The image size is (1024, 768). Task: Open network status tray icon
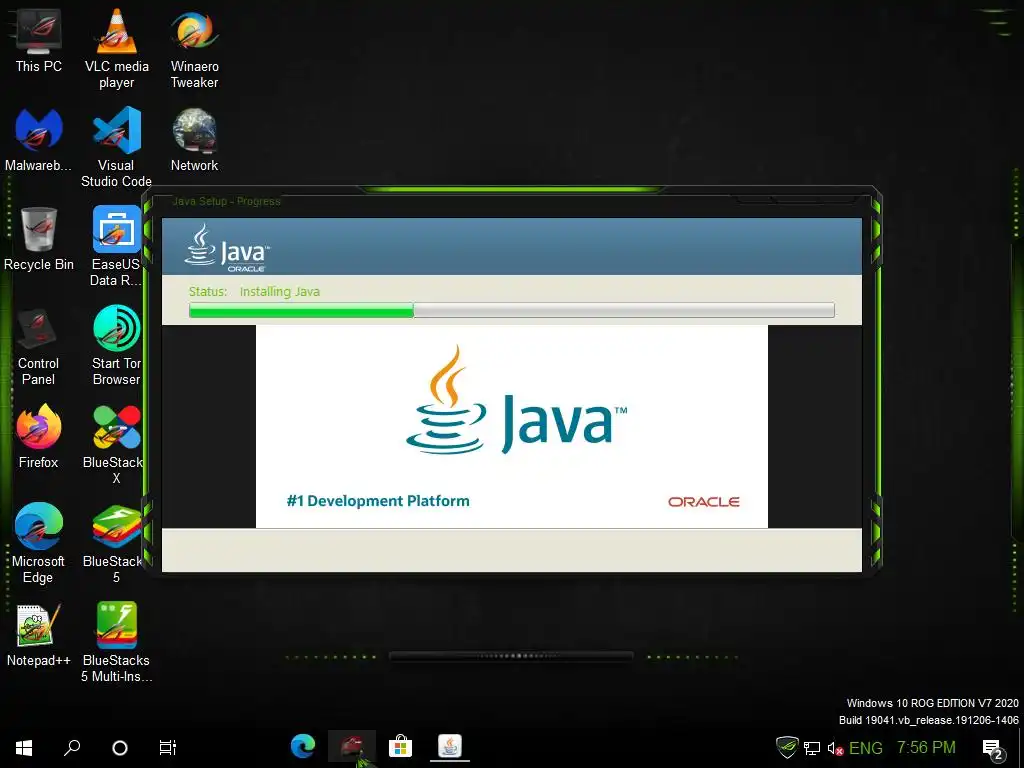[x=812, y=748]
